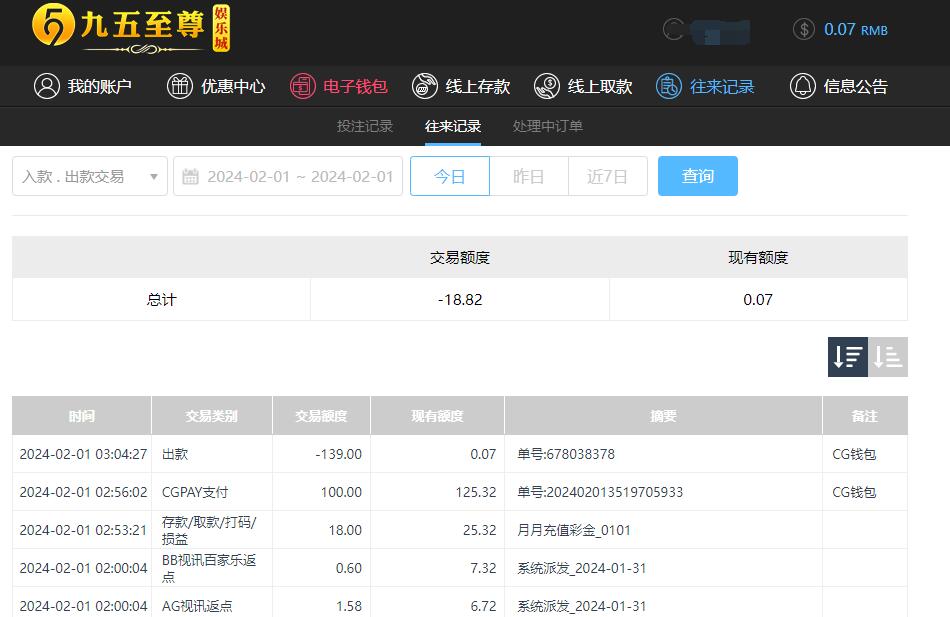The image size is (950, 617).
Task: Choose the 昨日 date filter
Action: click(529, 176)
